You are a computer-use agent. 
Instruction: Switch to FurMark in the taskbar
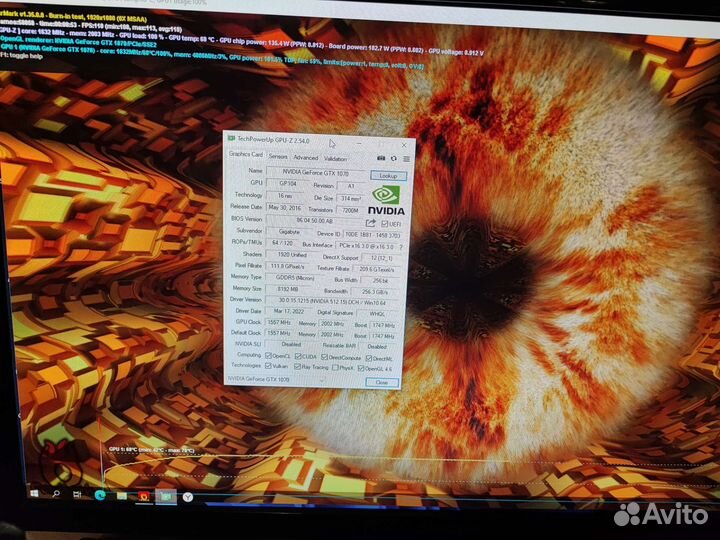click(144, 496)
